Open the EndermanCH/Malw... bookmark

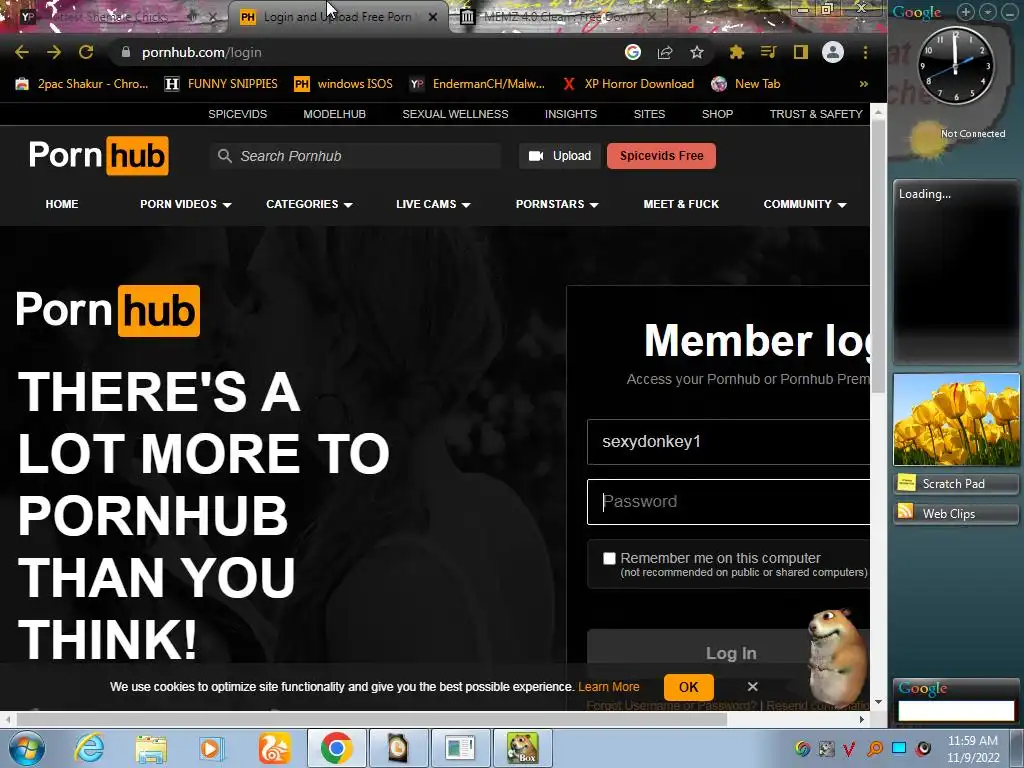477,84
